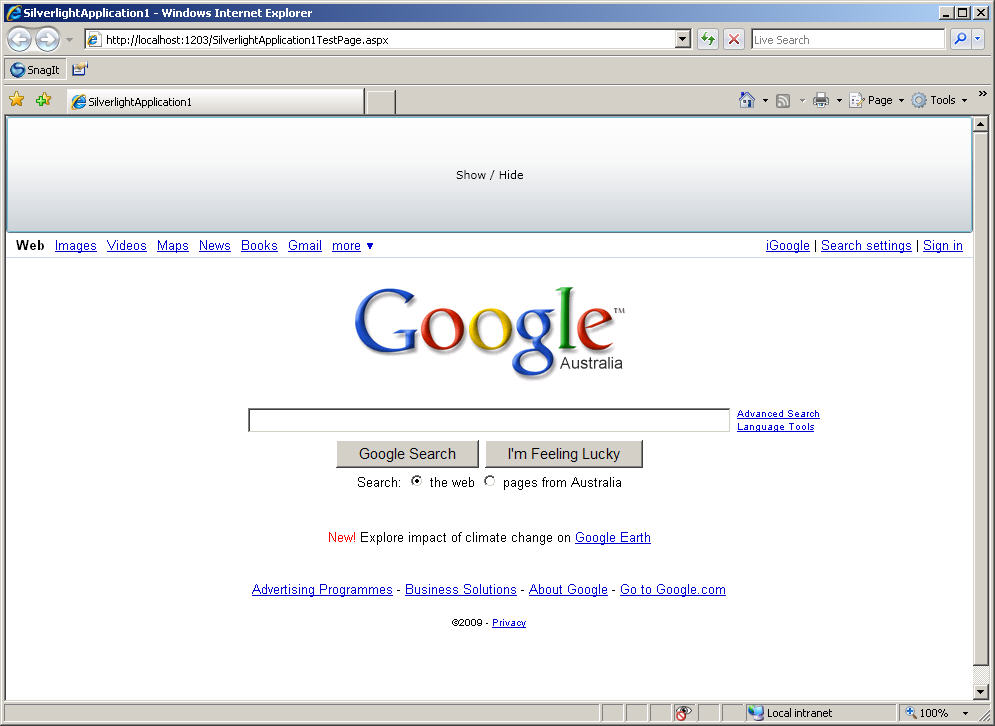This screenshot has height=726, width=995.
Task: Click the browser Back arrow button
Action: coord(19,39)
